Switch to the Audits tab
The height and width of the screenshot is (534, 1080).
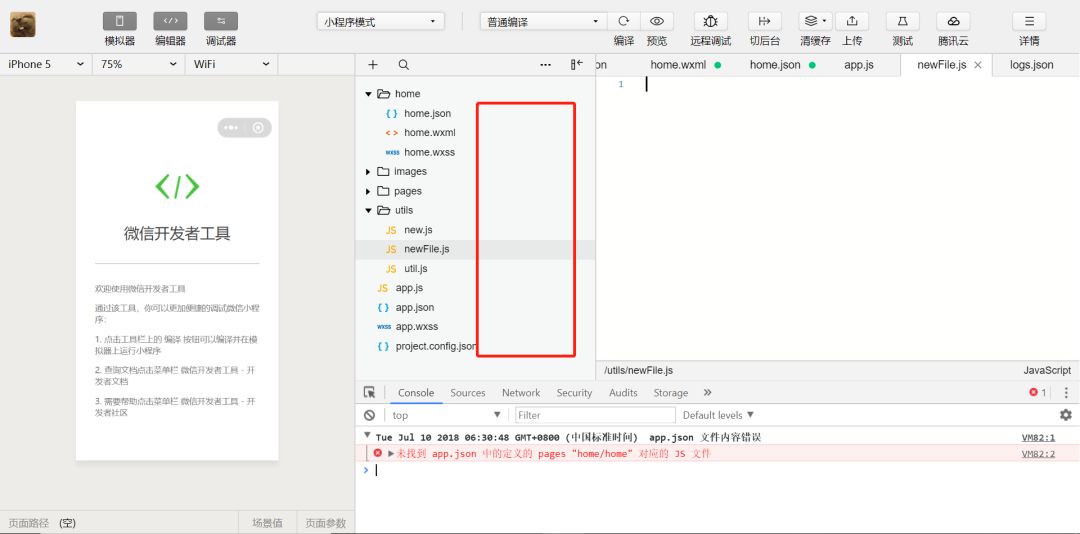(623, 393)
